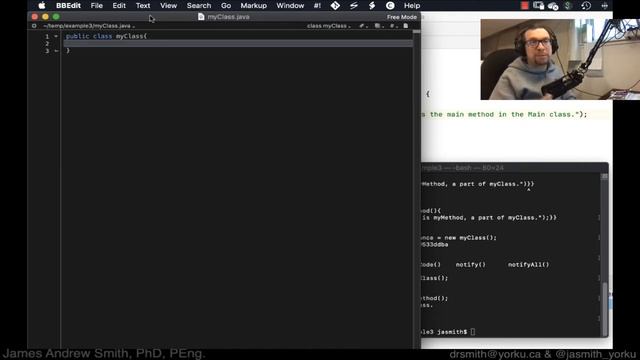The width and height of the screenshot is (640, 360).
Task: Open the Text menu
Action: tap(143, 6)
